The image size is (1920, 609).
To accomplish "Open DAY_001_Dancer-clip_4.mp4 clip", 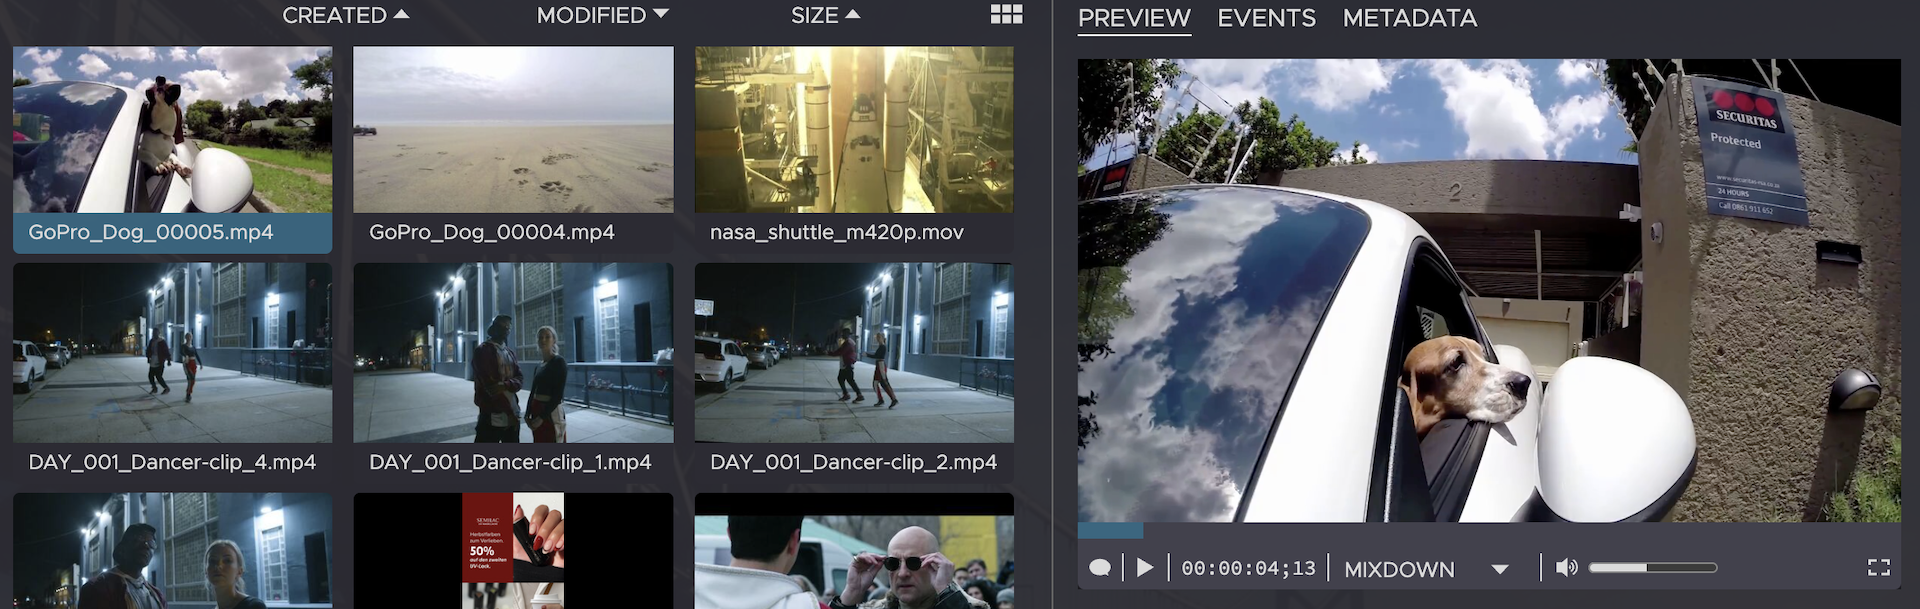I will click(x=172, y=353).
